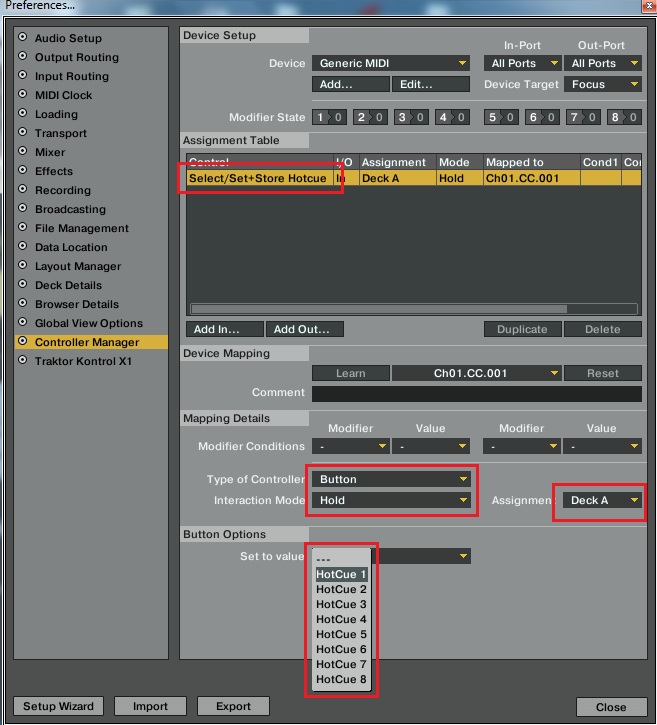Open the Ch01.CC.001 mapping dropdown
Viewport: 657px width, 725px height.
click(x=476, y=373)
